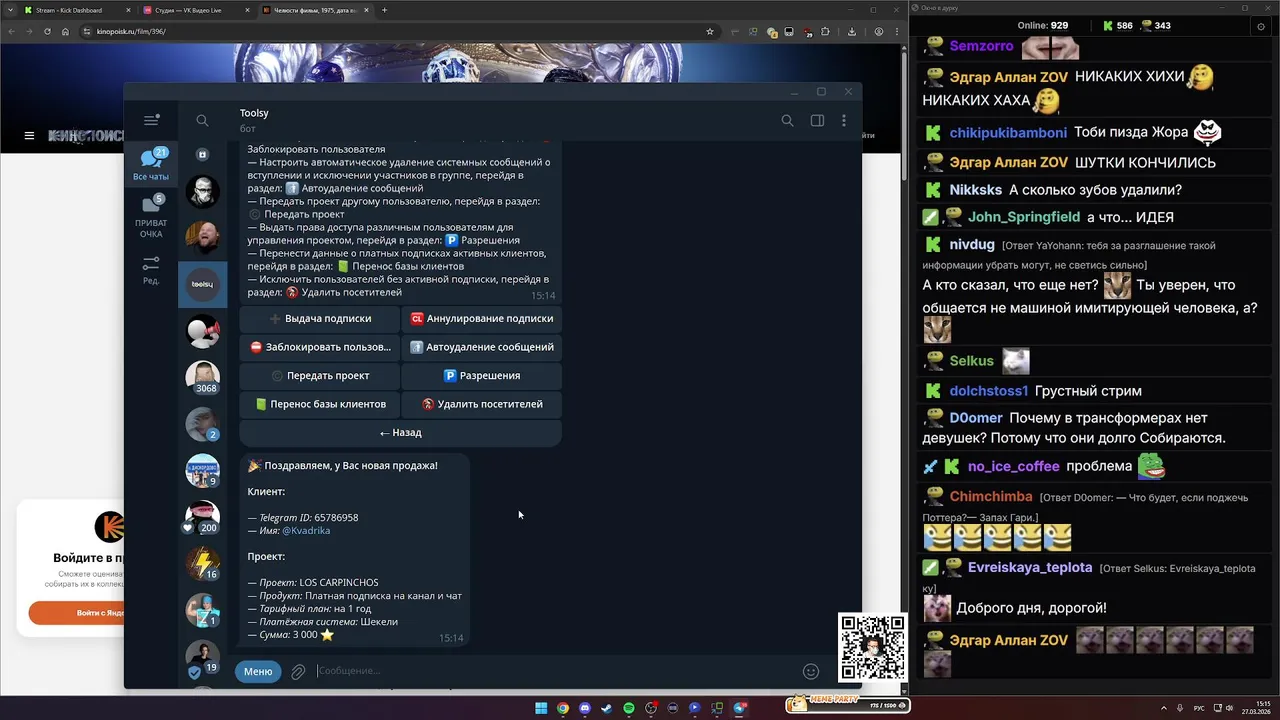The height and width of the screenshot is (720, 1280).
Task: Open browser extensions puzzle icon
Action: pyautogui.click(x=826, y=31)
